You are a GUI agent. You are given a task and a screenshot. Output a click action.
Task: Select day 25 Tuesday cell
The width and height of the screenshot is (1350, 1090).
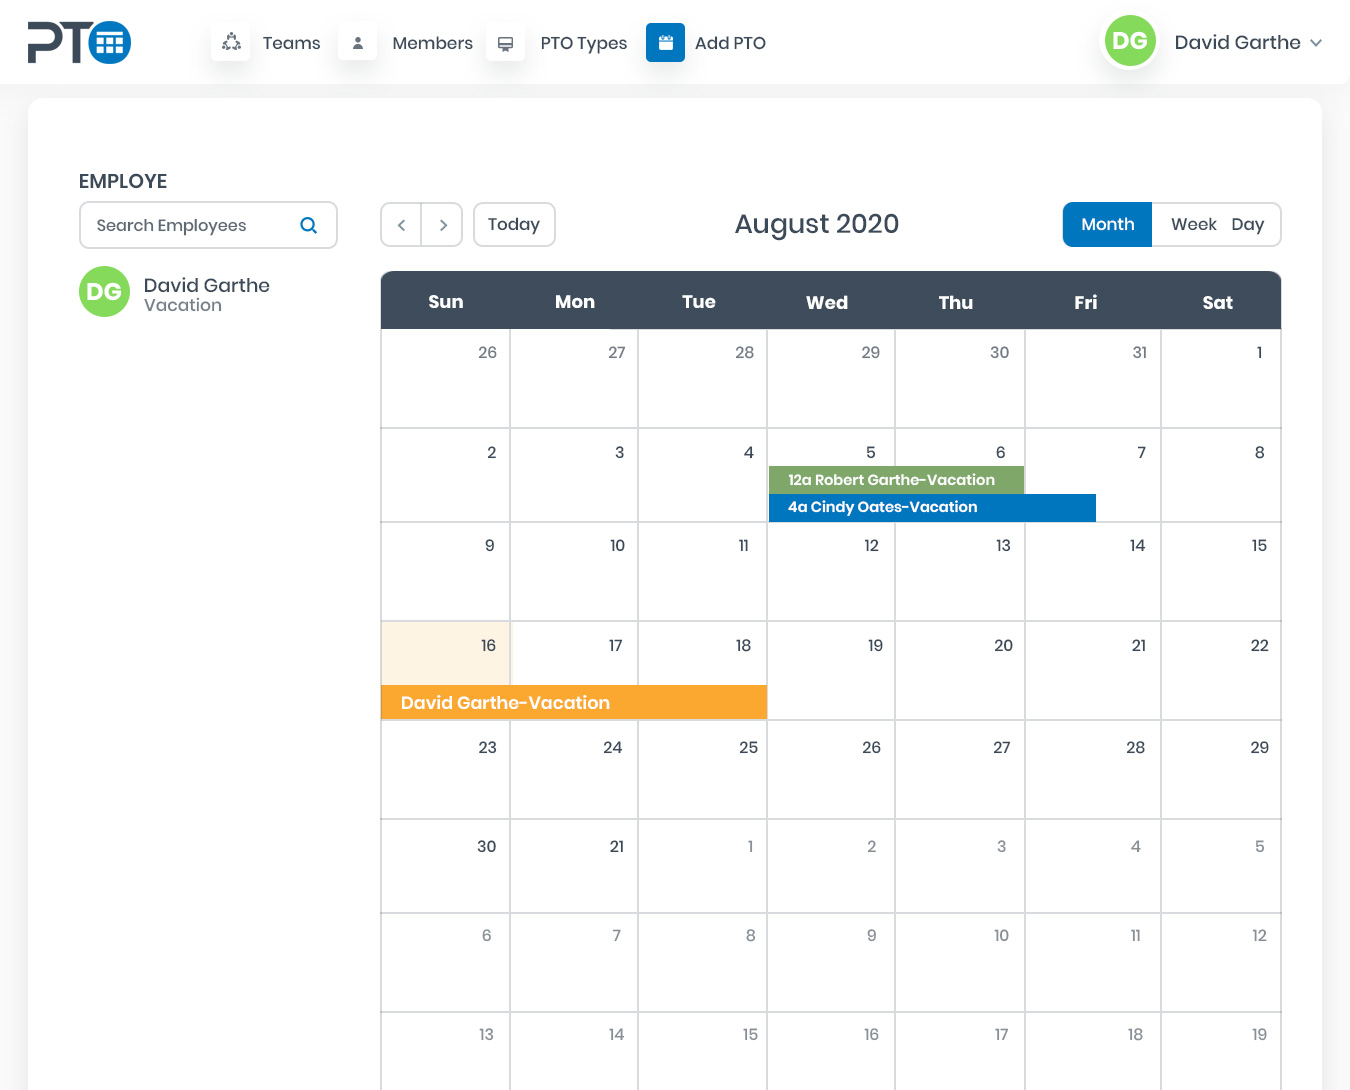pyautogui.click(x=703, y=770)
